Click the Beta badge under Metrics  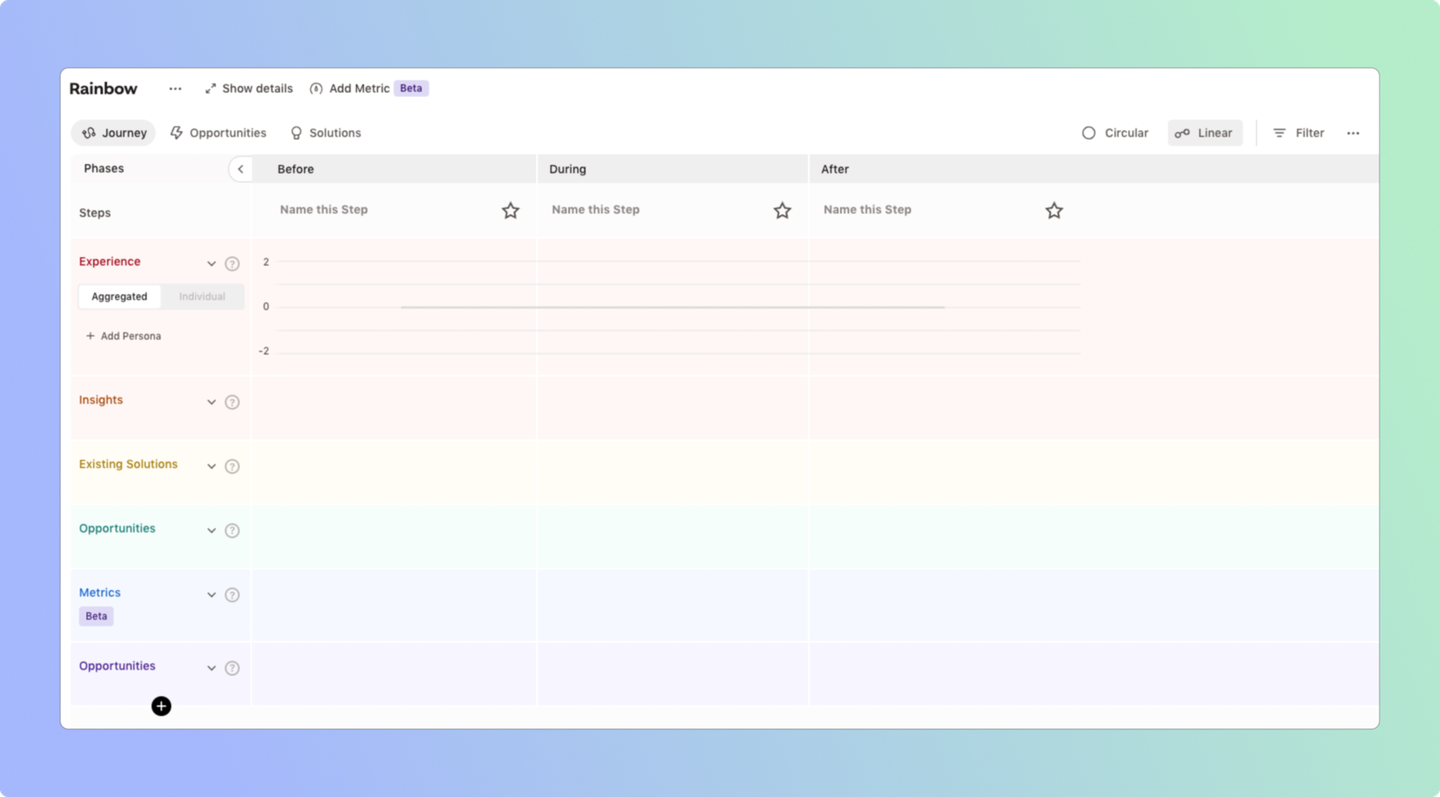[96, 616]
